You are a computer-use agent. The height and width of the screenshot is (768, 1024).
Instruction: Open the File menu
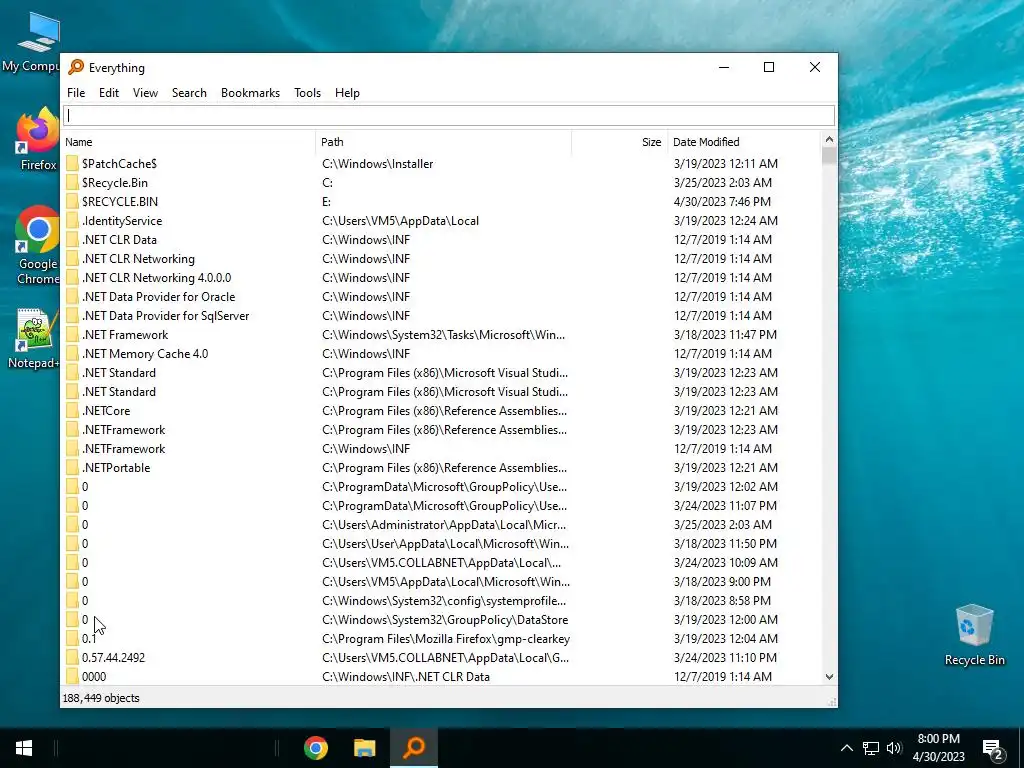(x=76, y=93)
